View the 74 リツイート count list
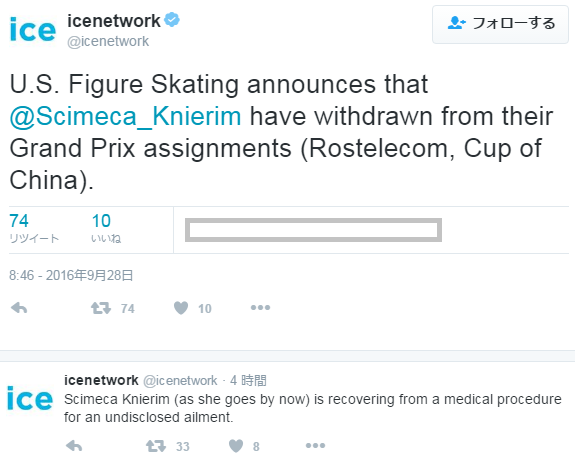 click(34, 228)
